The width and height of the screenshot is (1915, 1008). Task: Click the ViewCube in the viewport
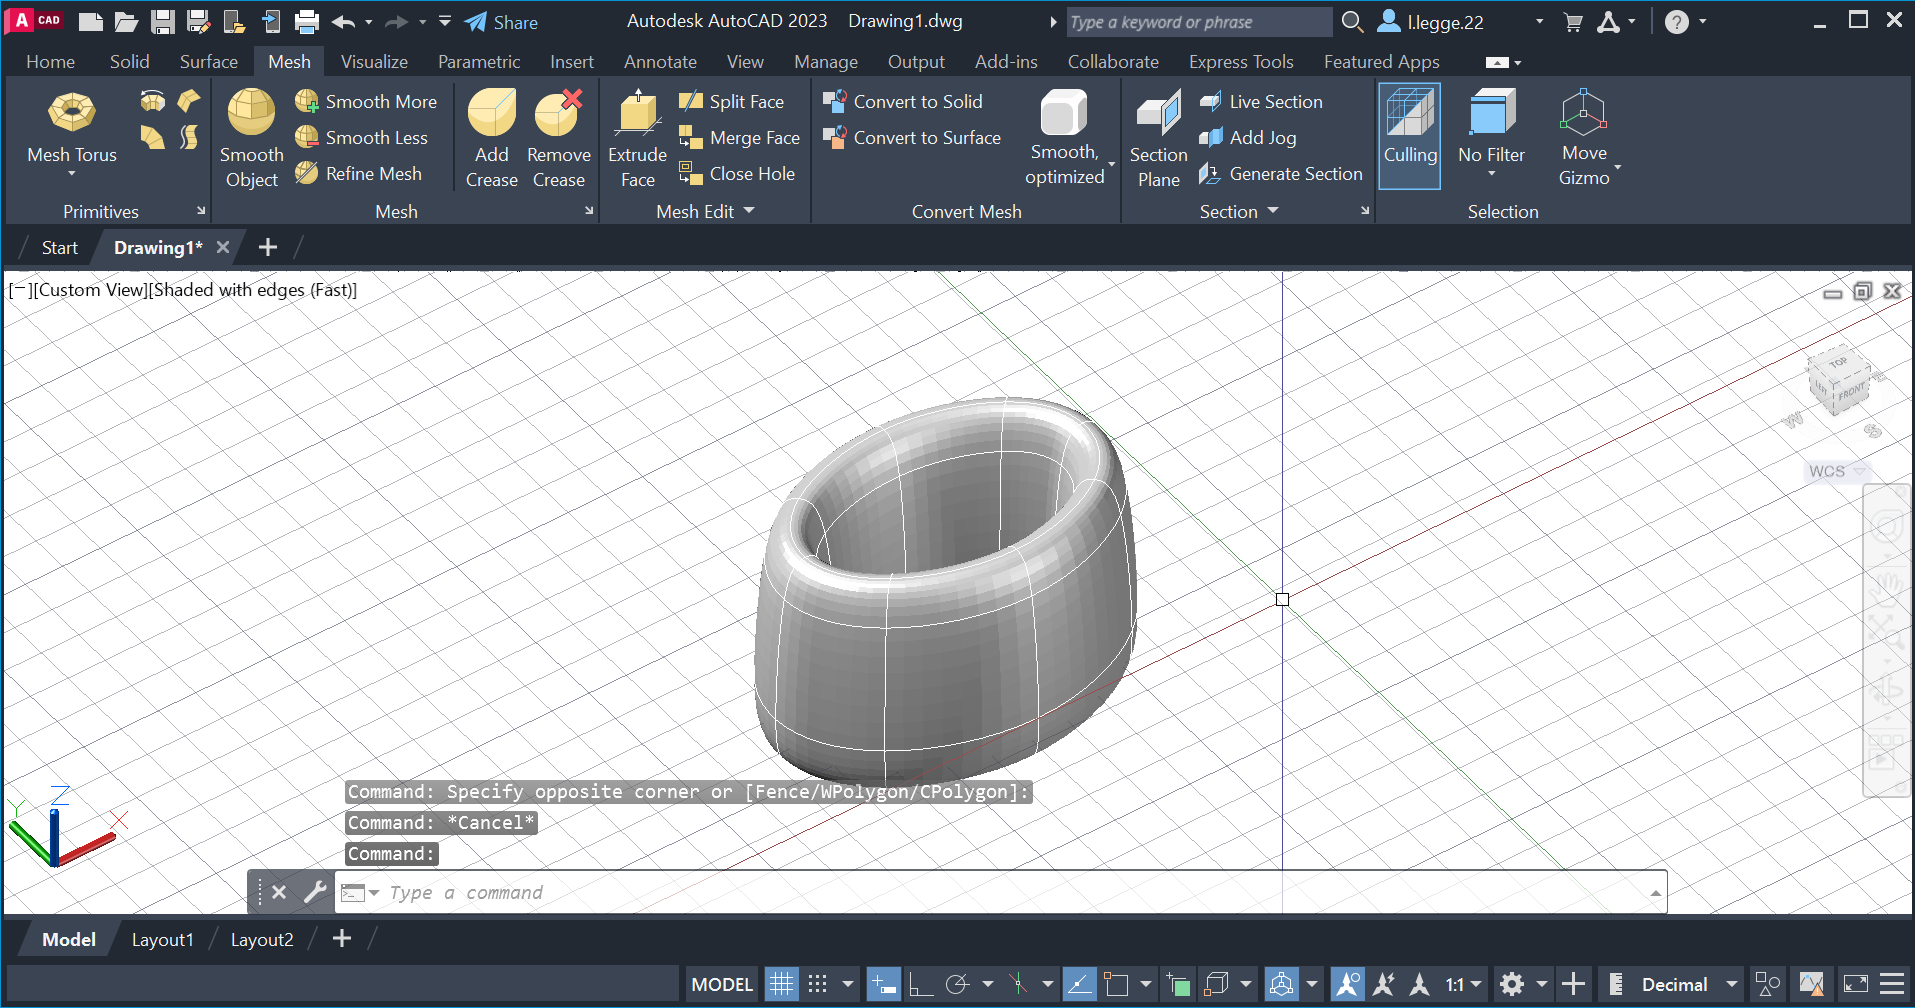1839,383
